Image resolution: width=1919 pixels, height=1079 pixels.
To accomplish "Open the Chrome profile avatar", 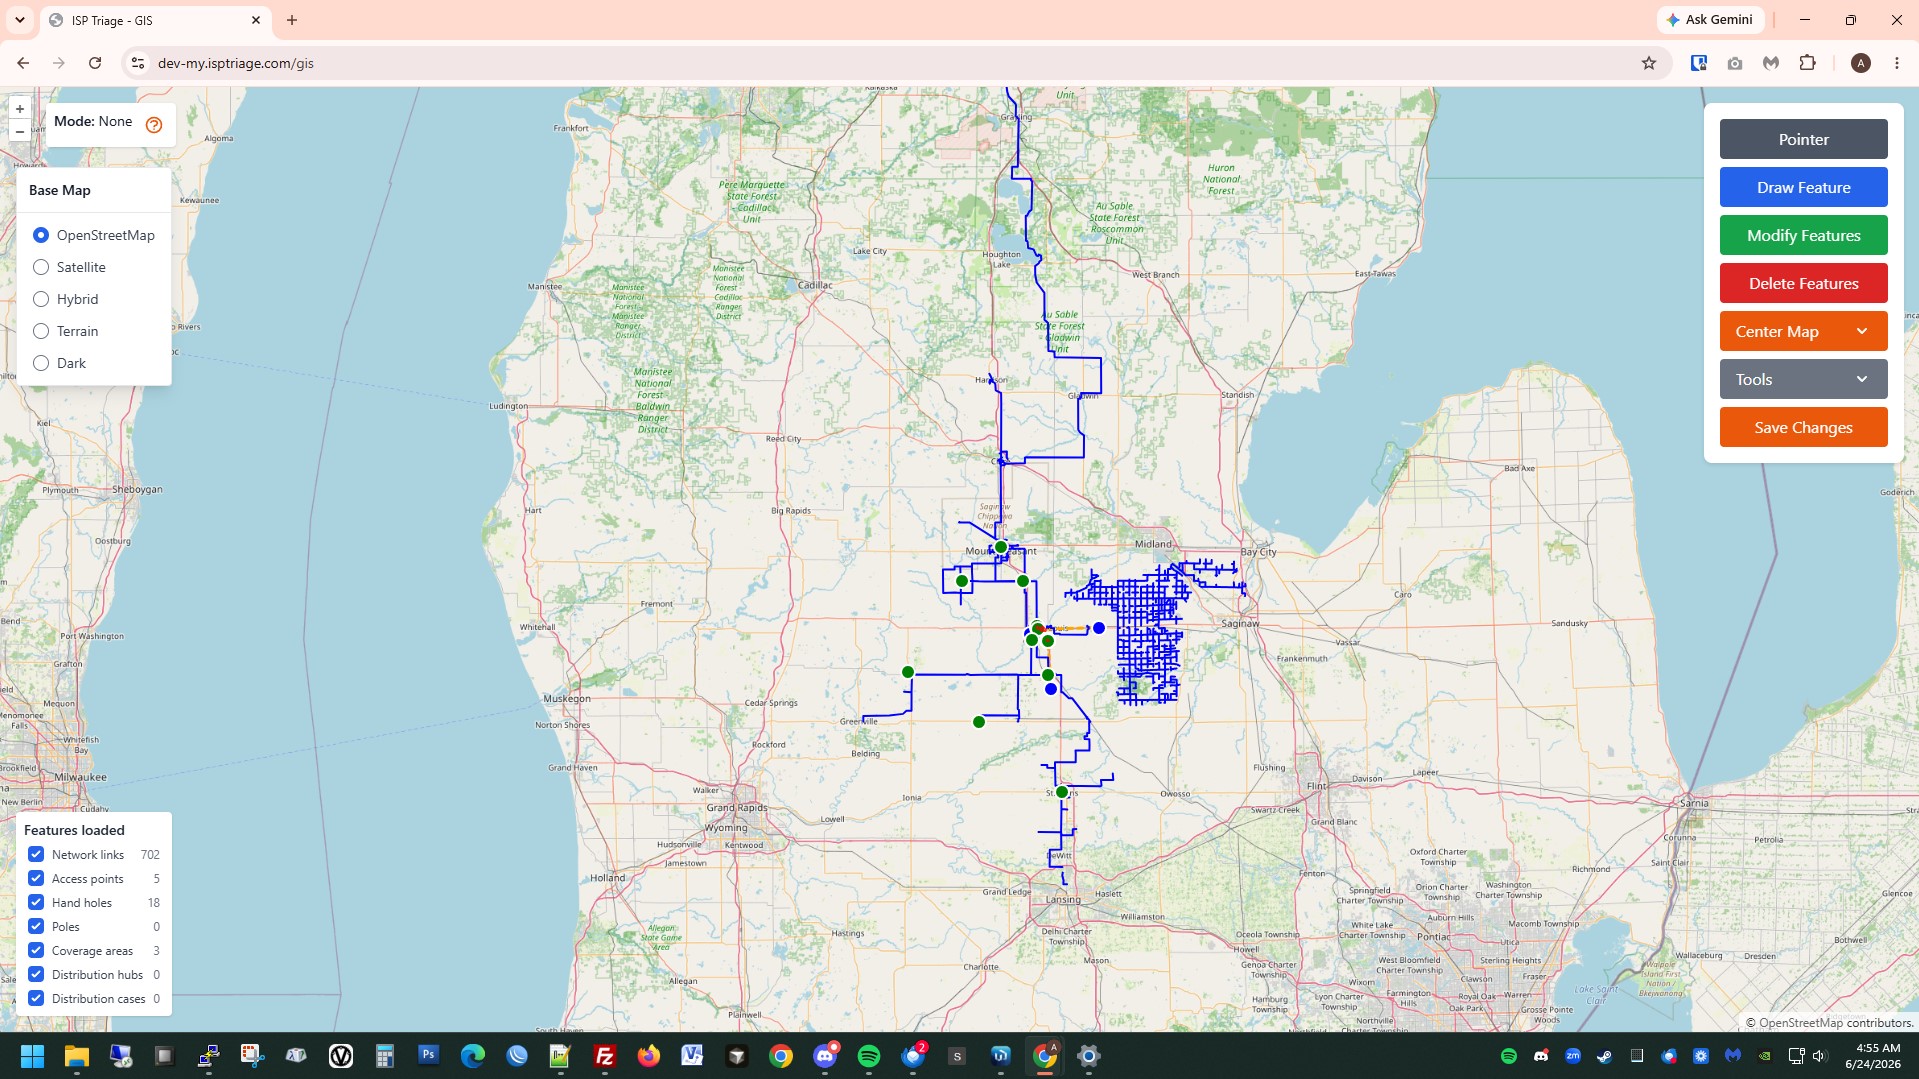I will [1861, 63].
